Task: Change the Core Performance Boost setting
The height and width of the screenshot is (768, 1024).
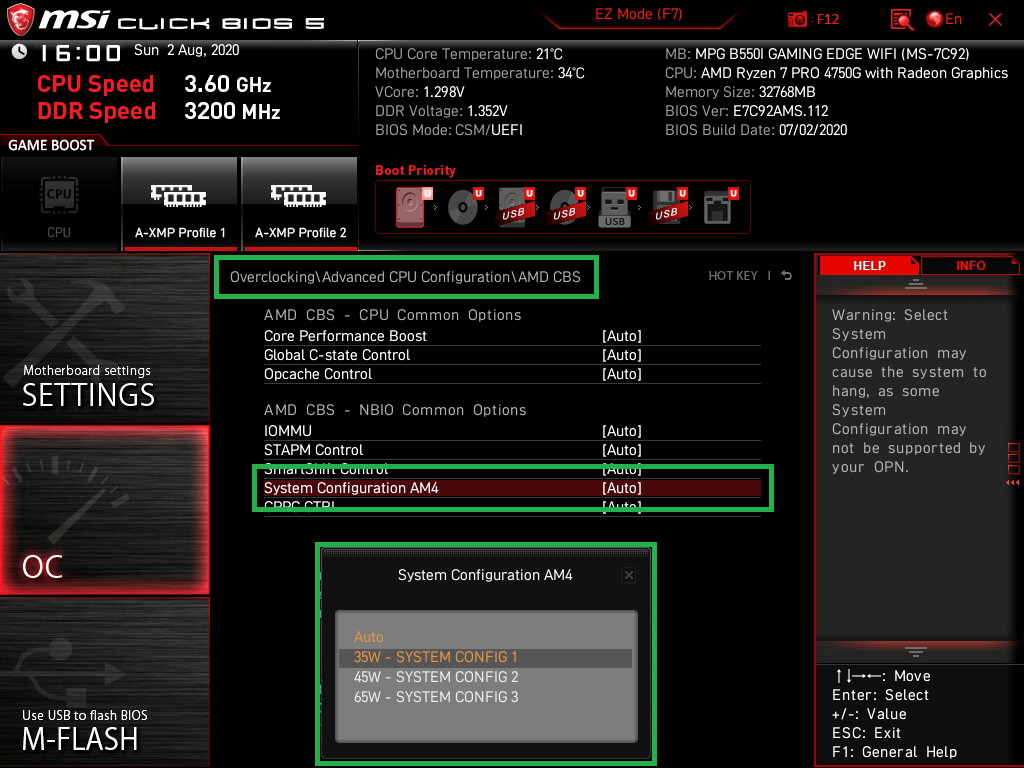Action: click(512, 336)
